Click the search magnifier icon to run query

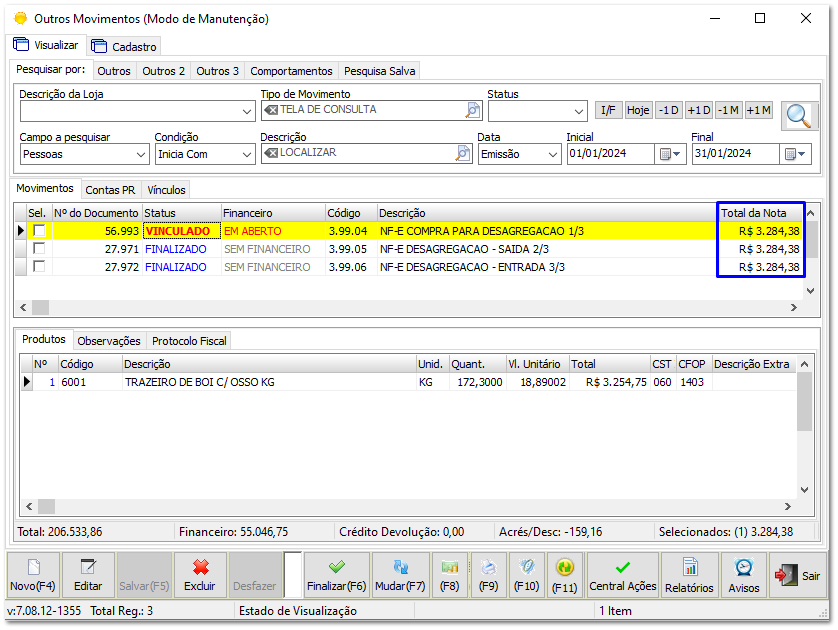click(x=798, y=116)
